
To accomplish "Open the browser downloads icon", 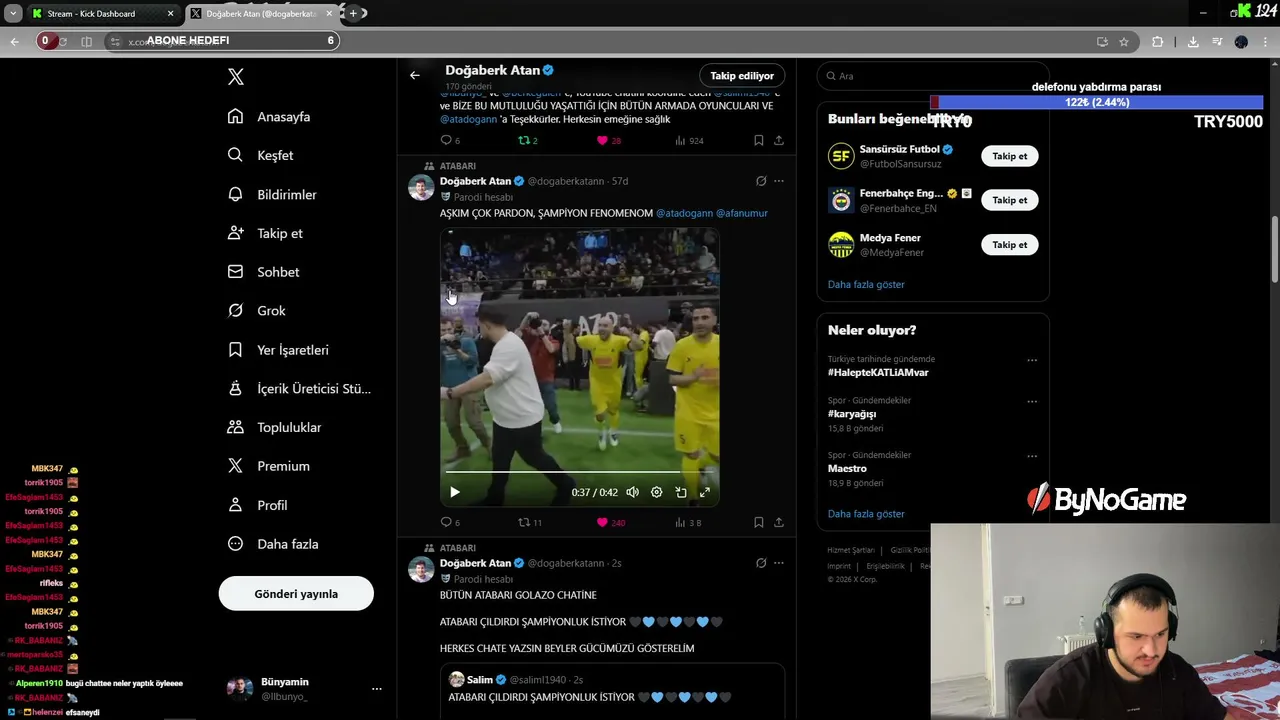I will [x=1193, y=41].
